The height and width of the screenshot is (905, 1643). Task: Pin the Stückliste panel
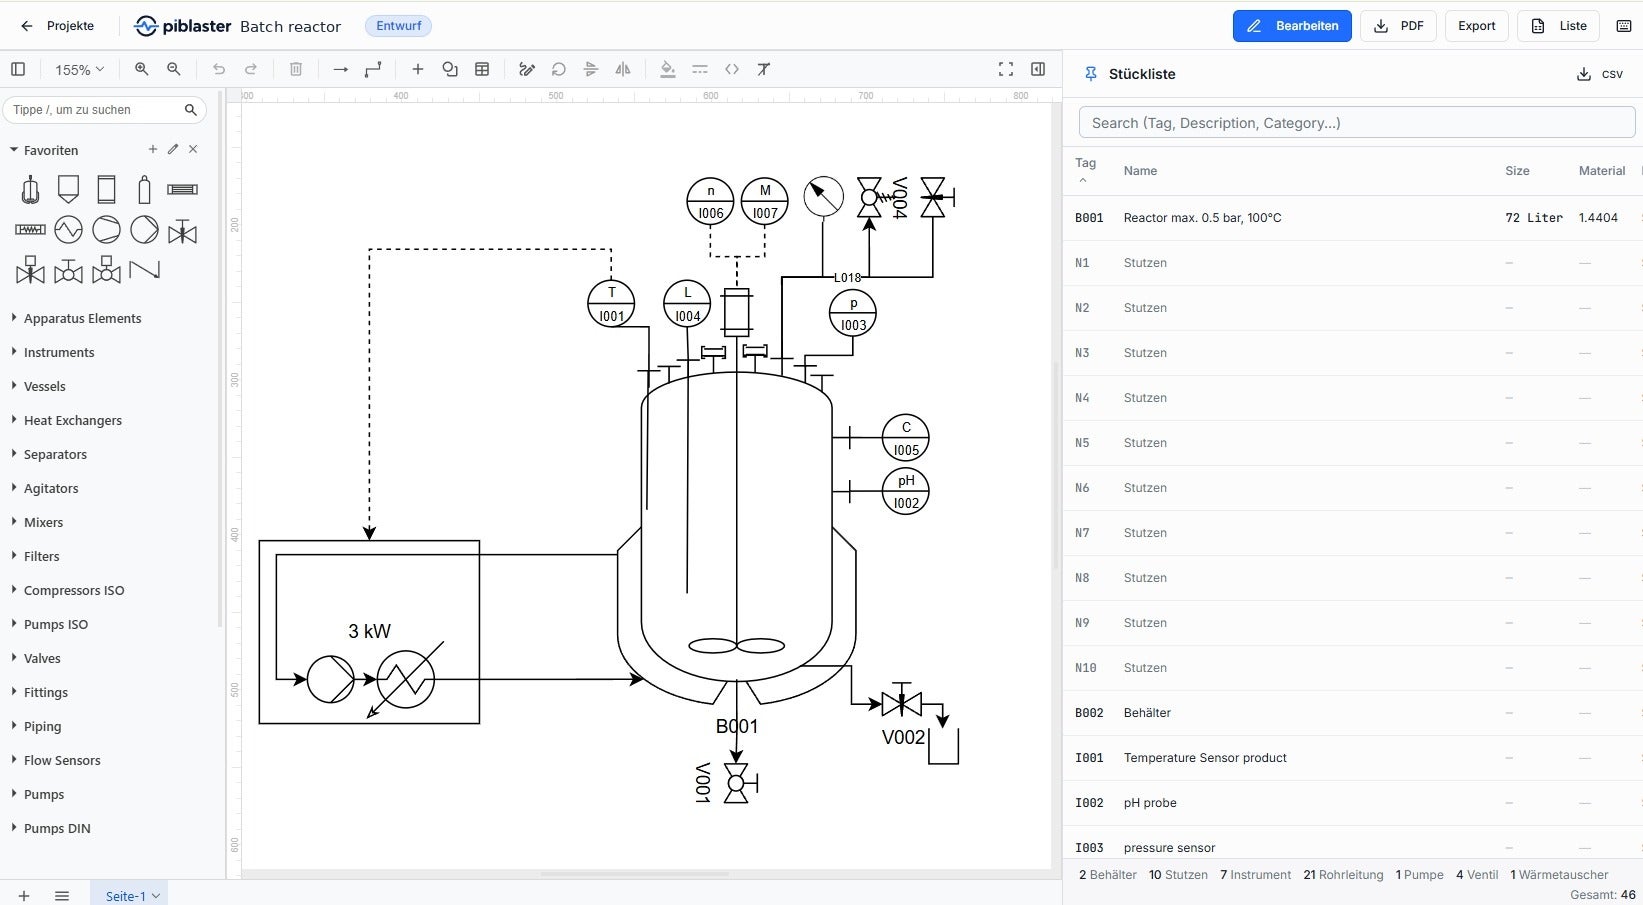1091,74
